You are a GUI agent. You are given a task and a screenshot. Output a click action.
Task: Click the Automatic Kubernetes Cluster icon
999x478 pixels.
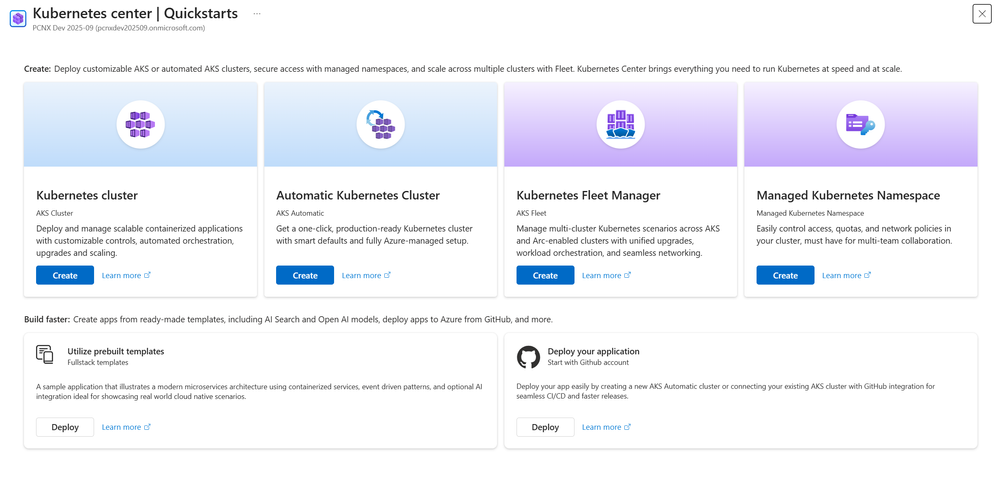coord(380,125)
